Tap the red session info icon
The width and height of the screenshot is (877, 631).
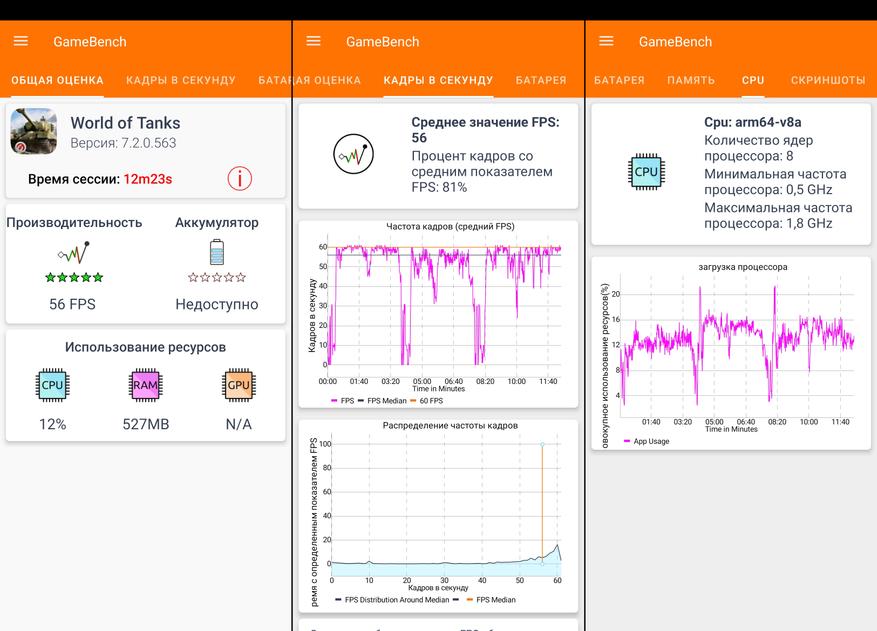240,178
